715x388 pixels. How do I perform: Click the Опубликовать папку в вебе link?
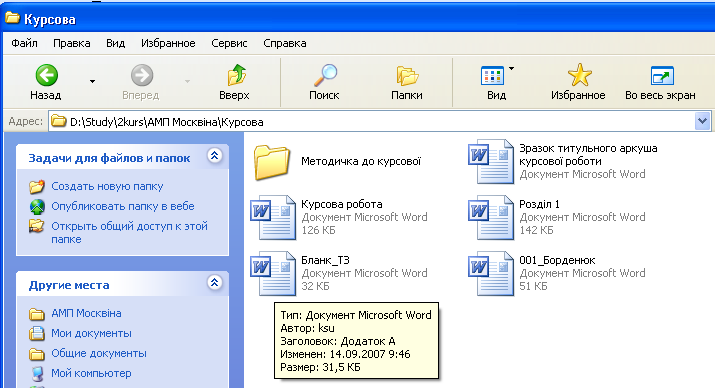tap(123, 207)
